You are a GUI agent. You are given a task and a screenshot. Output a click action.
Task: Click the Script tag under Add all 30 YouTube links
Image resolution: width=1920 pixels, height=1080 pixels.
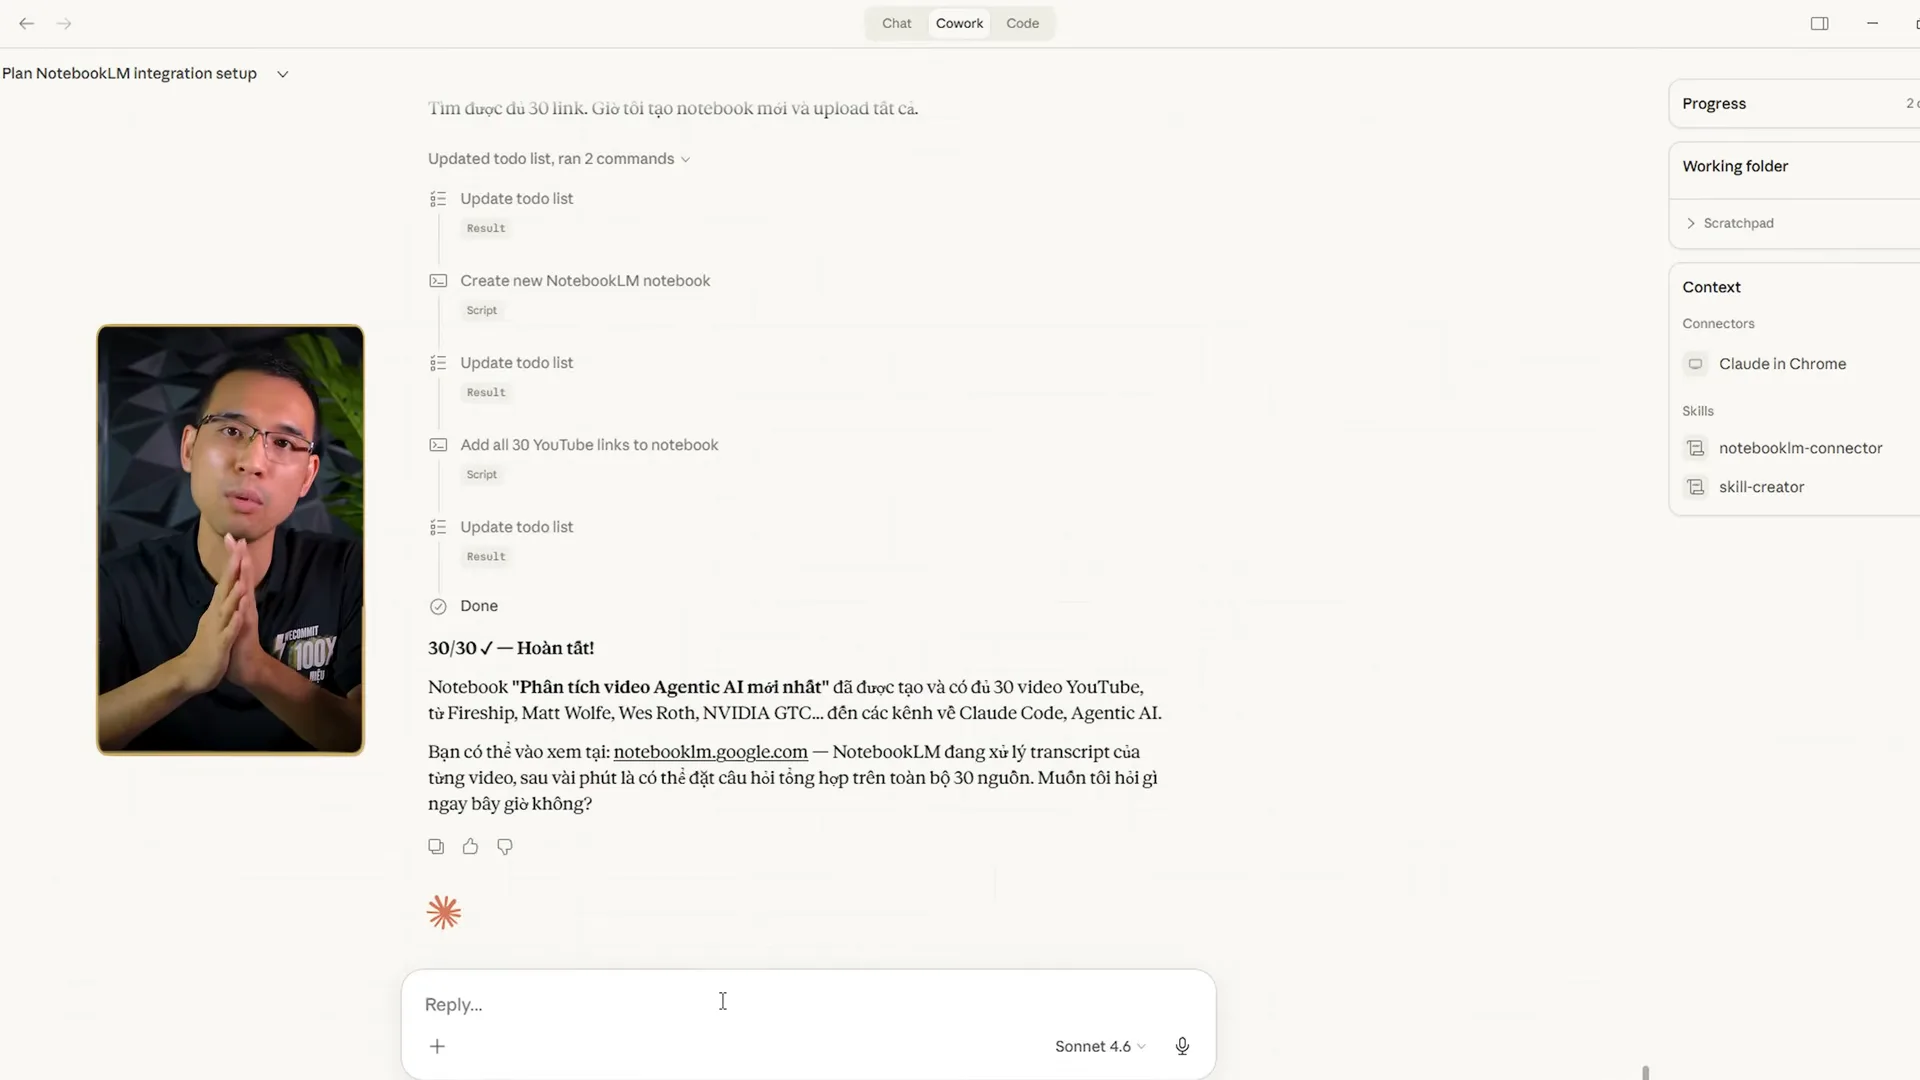click(x=482, y=474)
